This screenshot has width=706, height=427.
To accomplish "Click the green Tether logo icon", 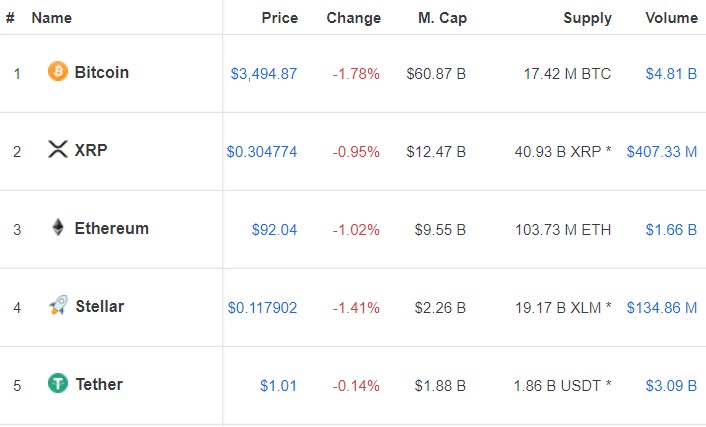I will click(x=58, y=383).
